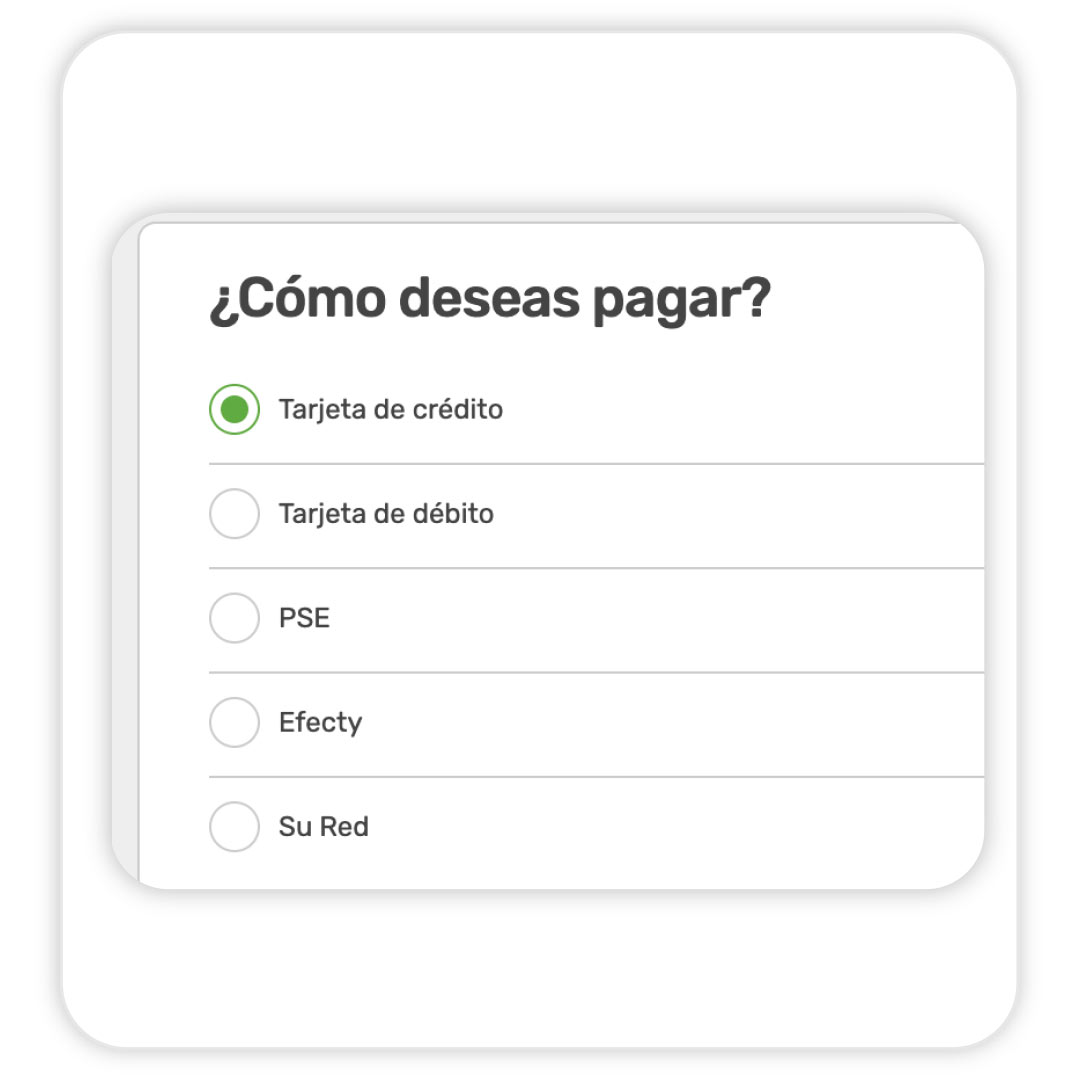Select the Tarjeta de crédito radio button

(x=234, y=409)
